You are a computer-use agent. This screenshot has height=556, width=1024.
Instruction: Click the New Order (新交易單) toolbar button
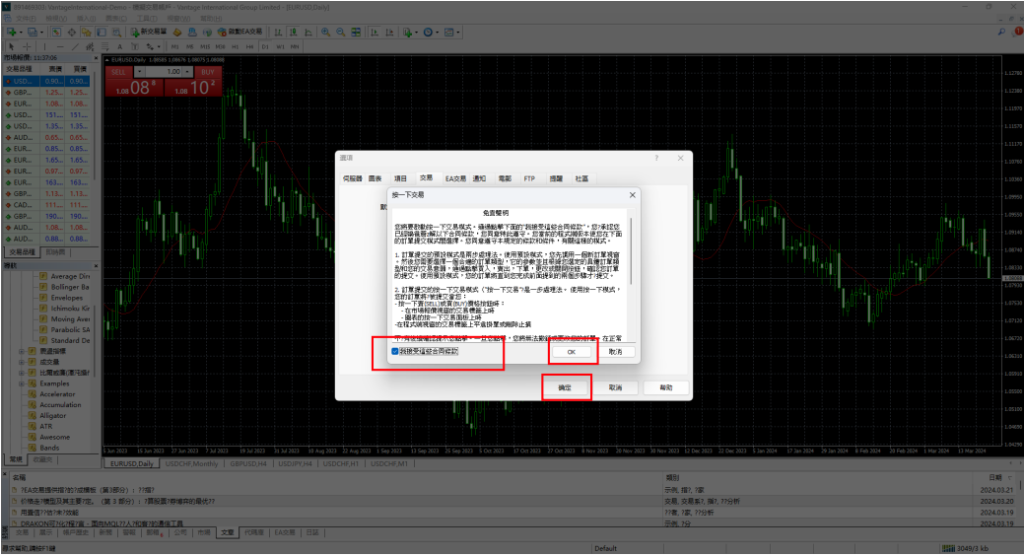click(152, 32)
